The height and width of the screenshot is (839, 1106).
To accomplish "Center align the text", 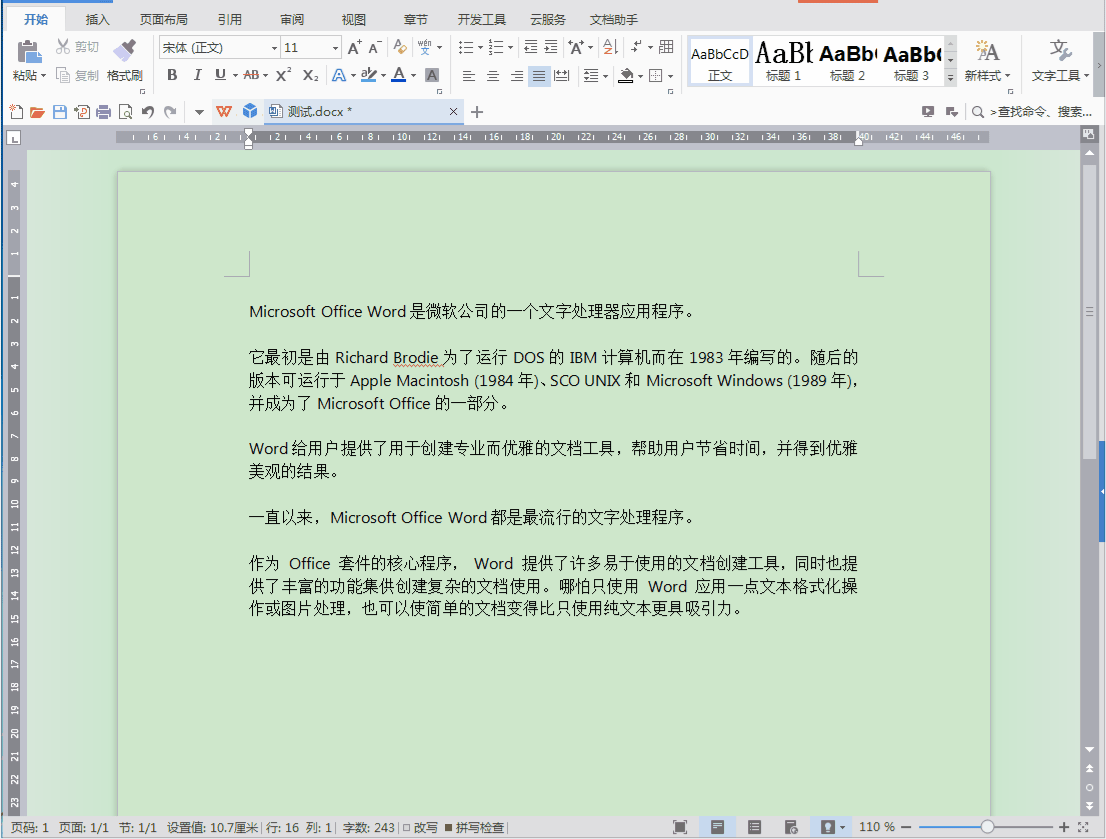I will coord(493,76).
